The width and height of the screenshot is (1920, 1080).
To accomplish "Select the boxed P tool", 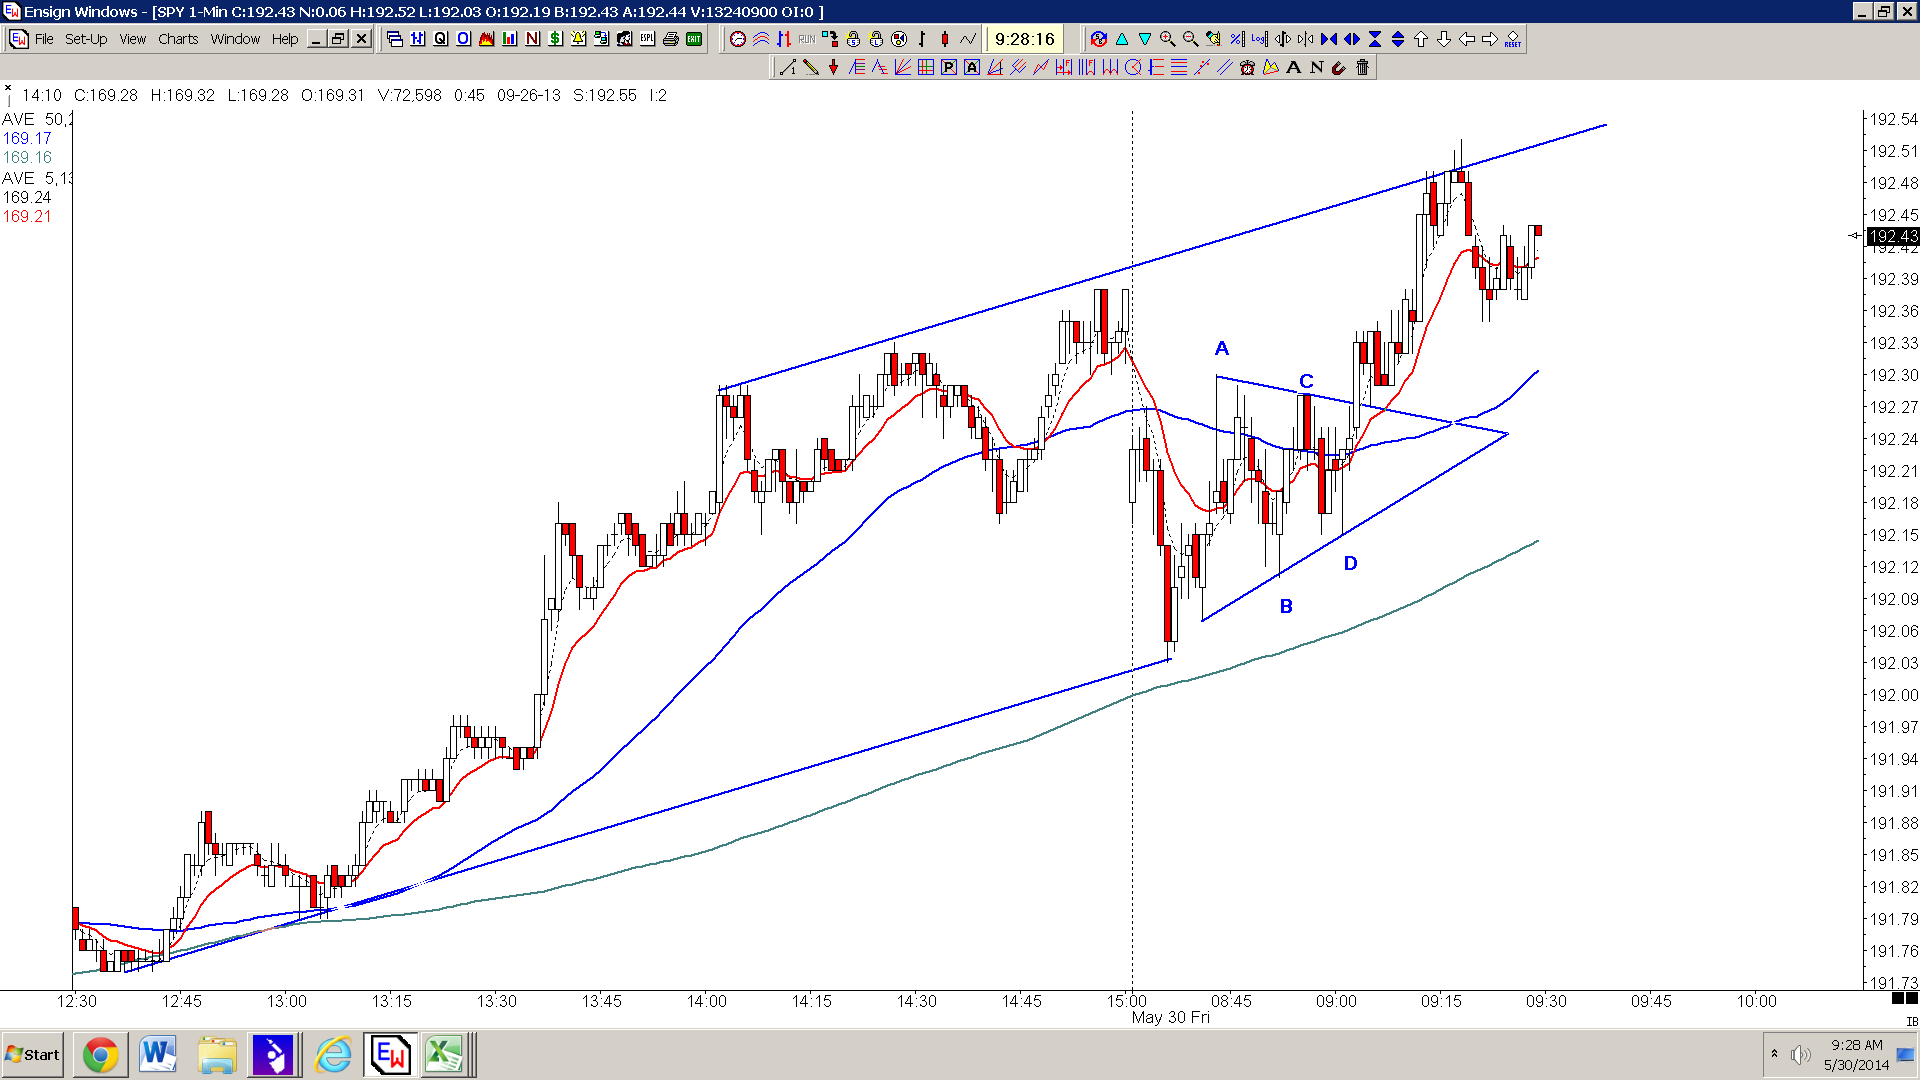I will tap(948, 67).
